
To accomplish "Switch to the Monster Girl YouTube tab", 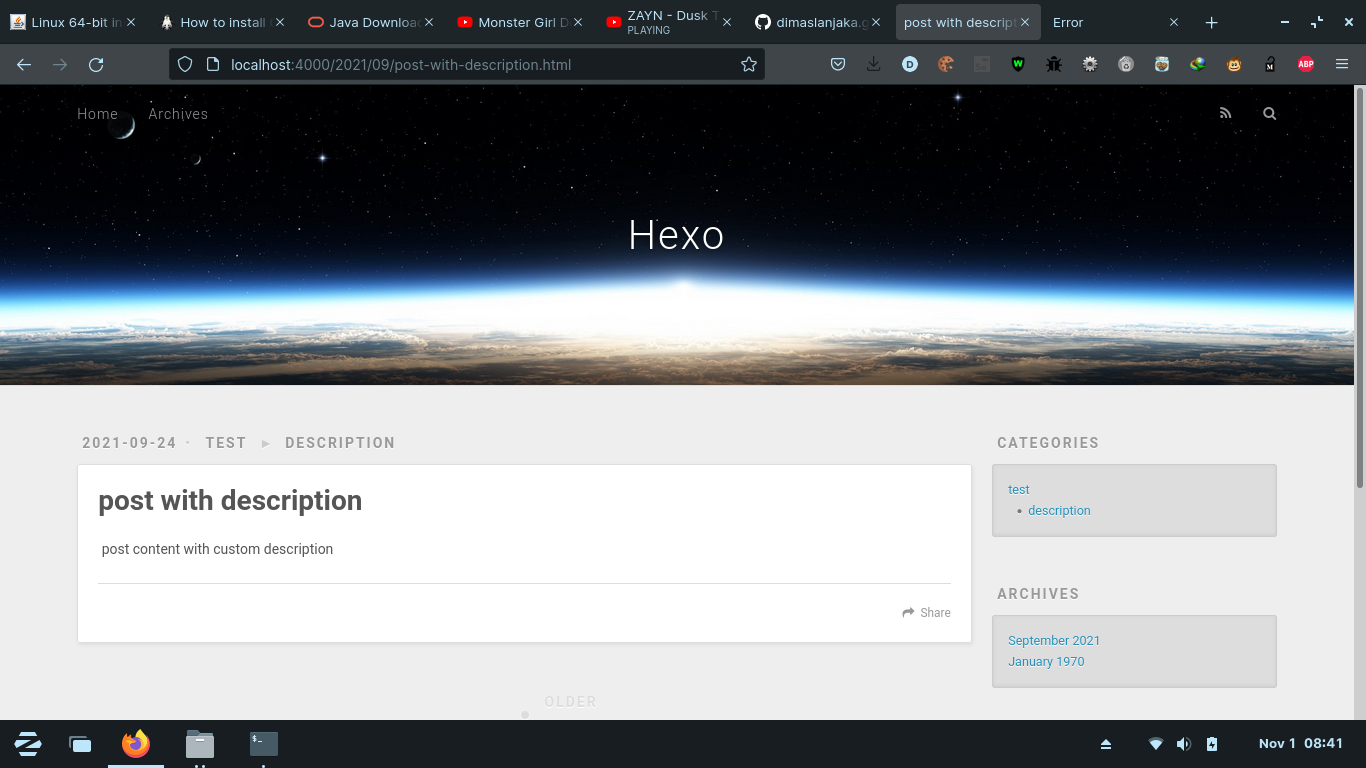I will pos(521,22).
